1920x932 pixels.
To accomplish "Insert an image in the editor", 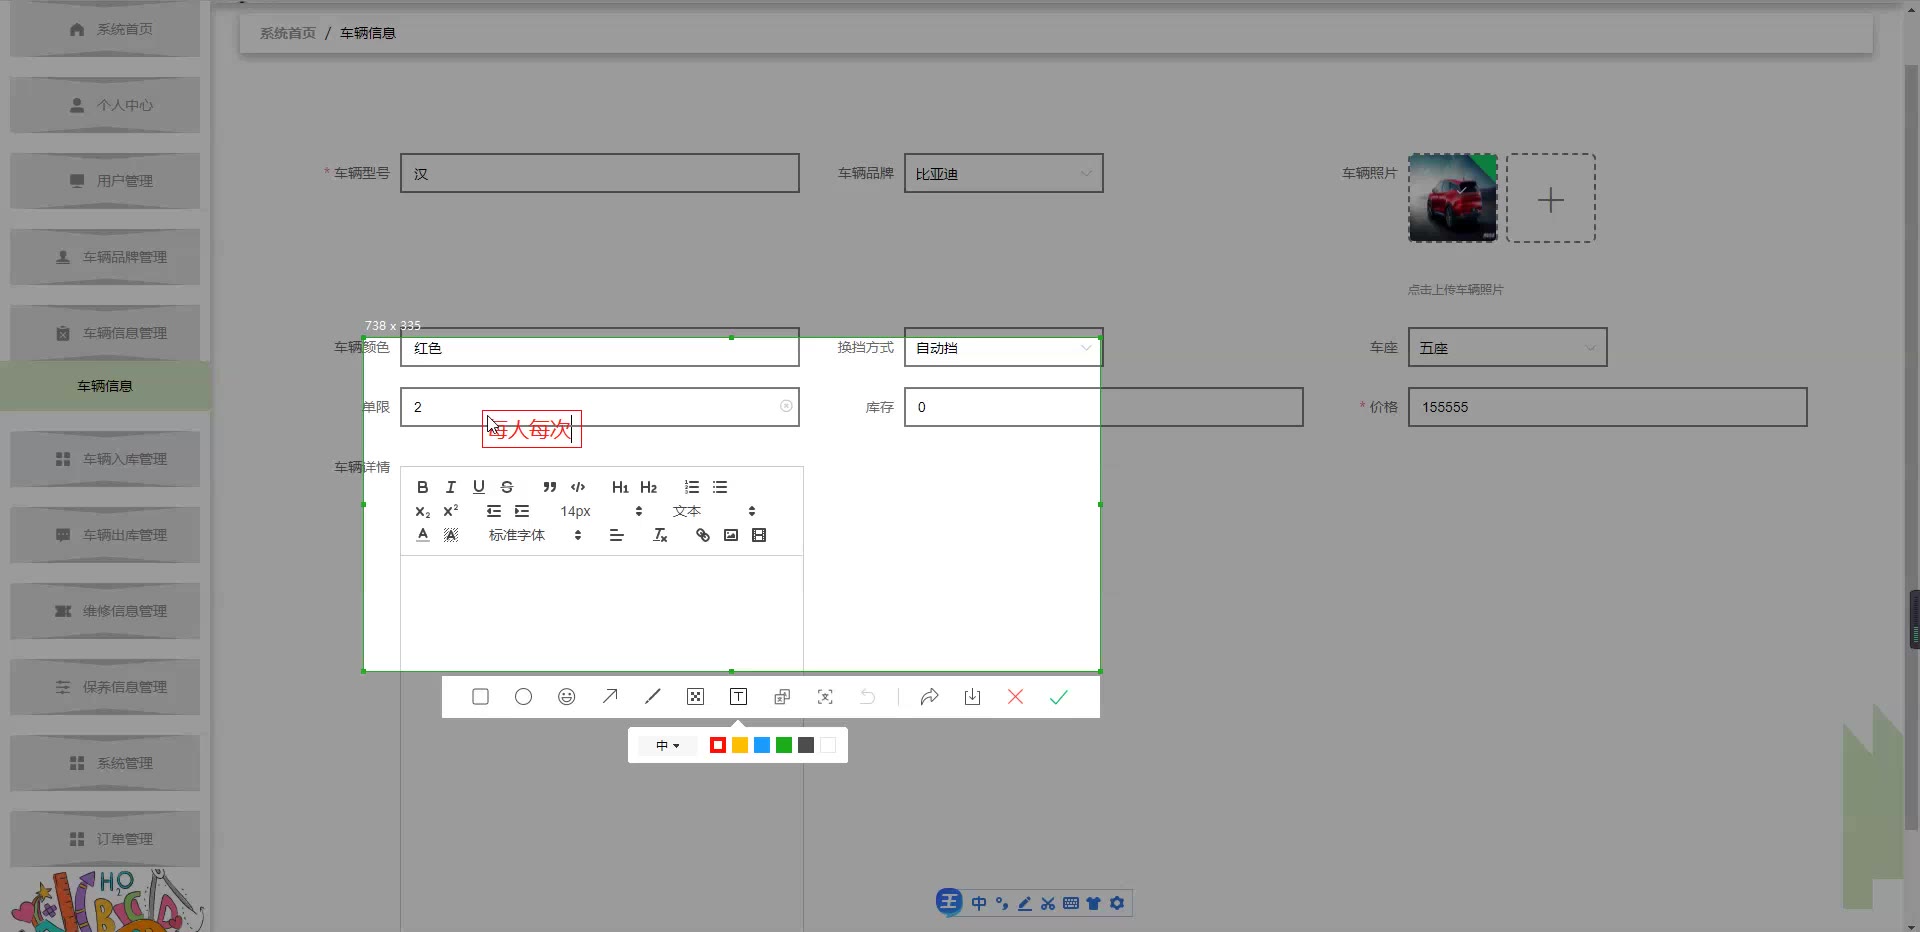I will point(731,535).
